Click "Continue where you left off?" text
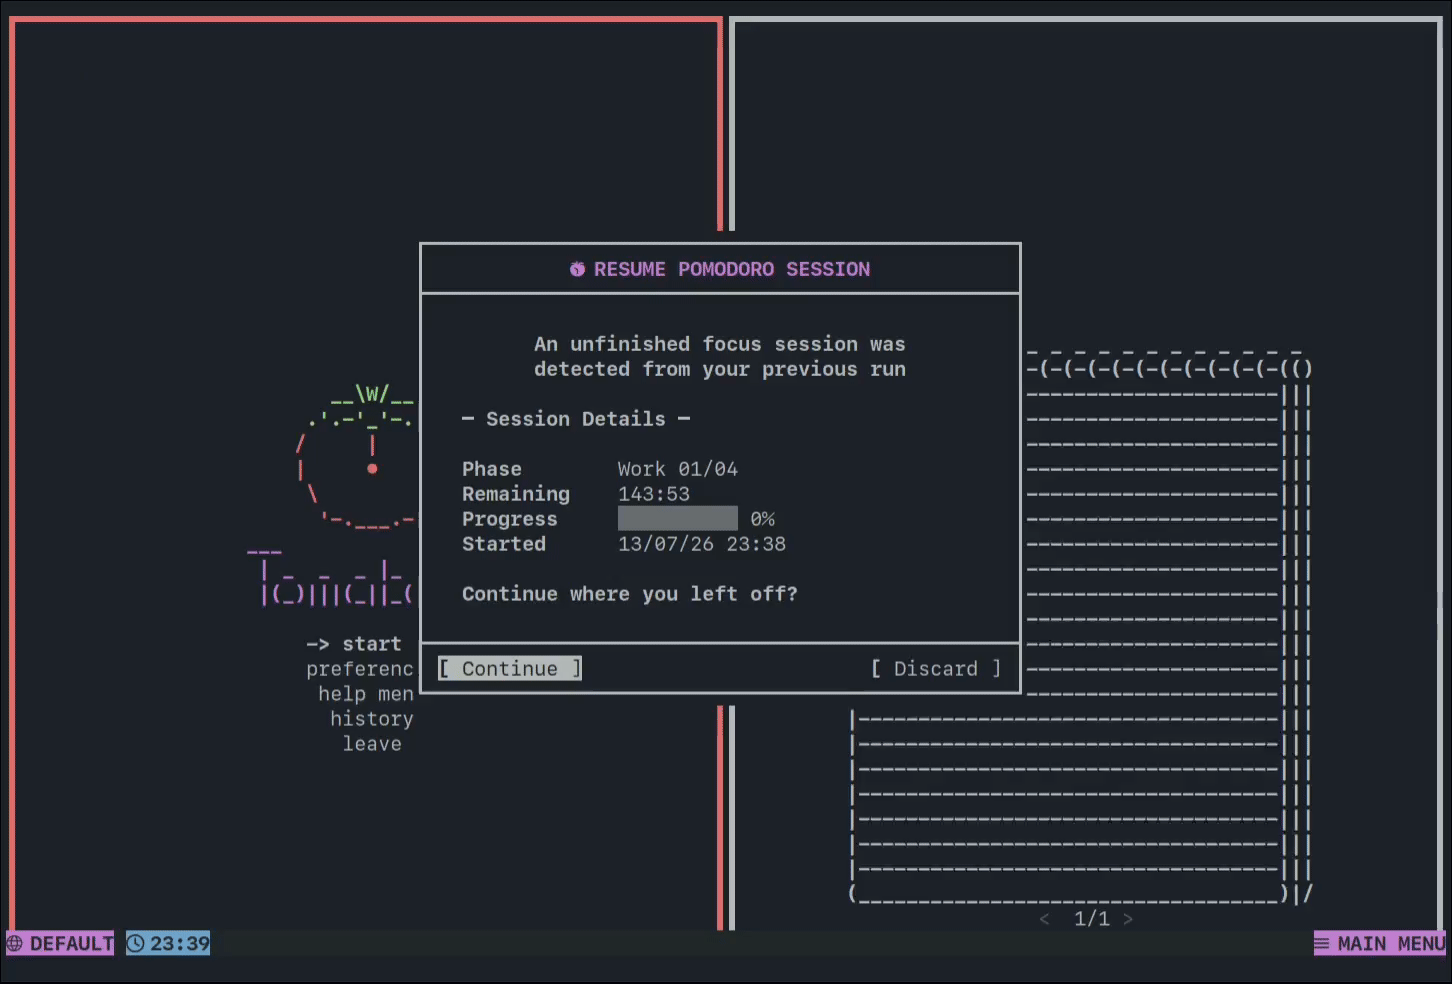This screenshot has height=984, width=1452. (x=630, y=594)
